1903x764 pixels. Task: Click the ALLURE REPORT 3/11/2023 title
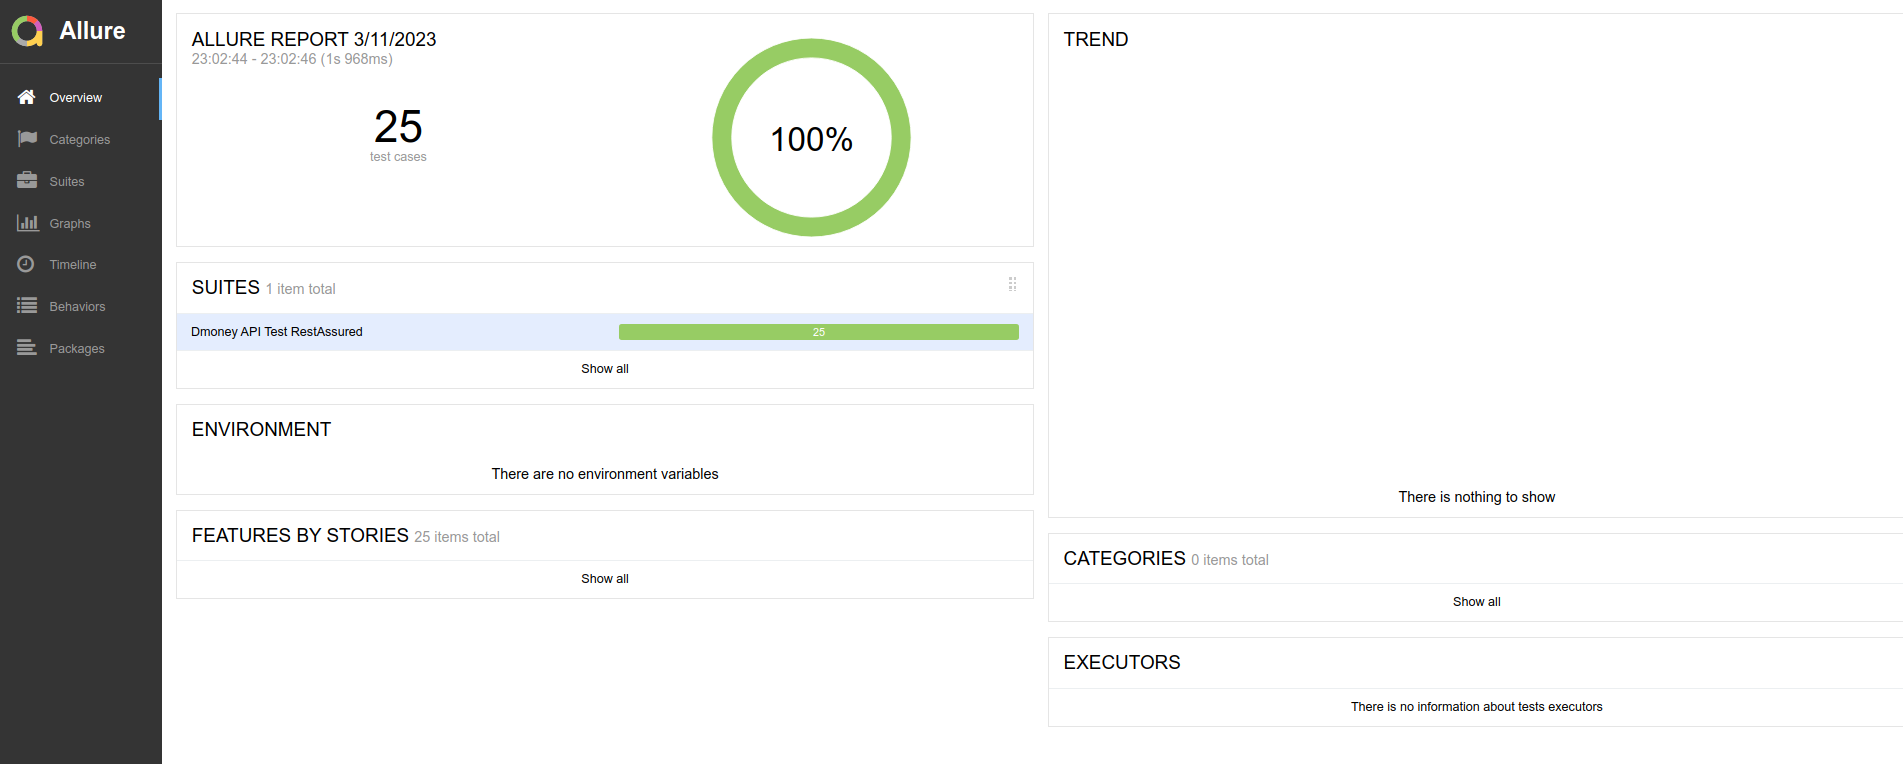(x=314, y=39)
